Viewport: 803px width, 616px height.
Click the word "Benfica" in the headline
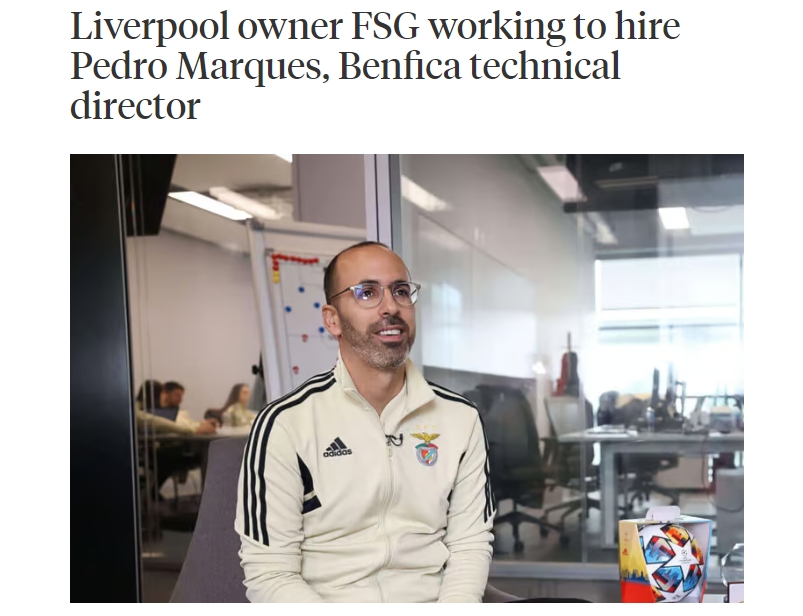(x=399, y=65)
